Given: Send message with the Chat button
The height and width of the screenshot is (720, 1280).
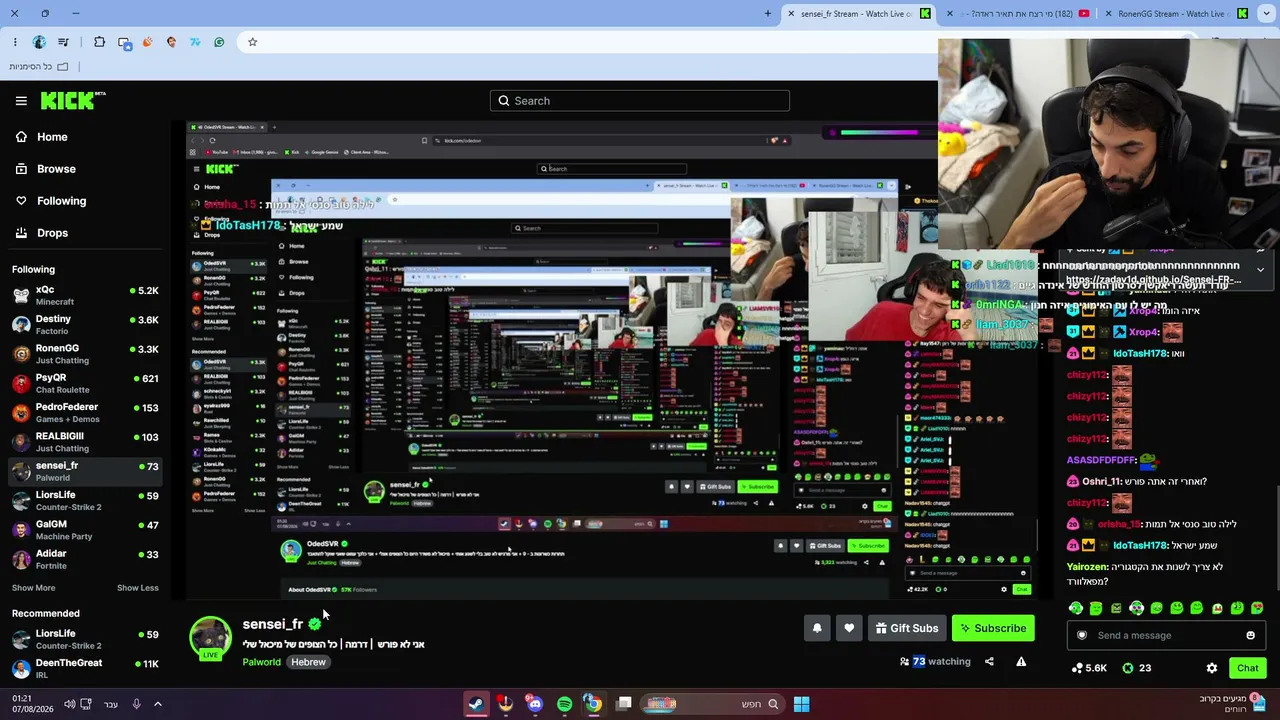Looking at the screenshot, I should [1247, 668].
